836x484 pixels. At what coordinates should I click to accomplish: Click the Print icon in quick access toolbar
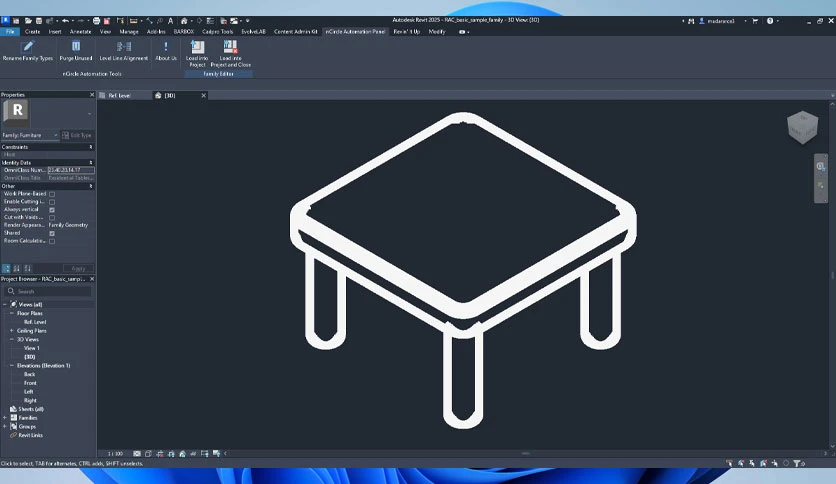tap(97, 21)
